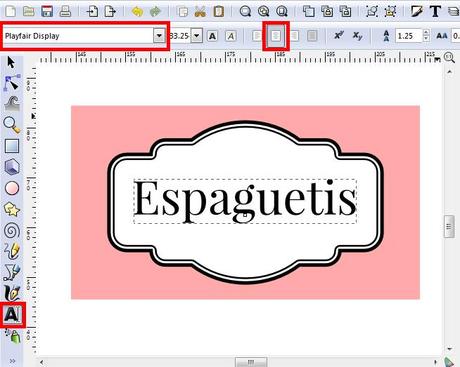
Task: Expand hidden tools with the double chevron
Action: point(12,361)
